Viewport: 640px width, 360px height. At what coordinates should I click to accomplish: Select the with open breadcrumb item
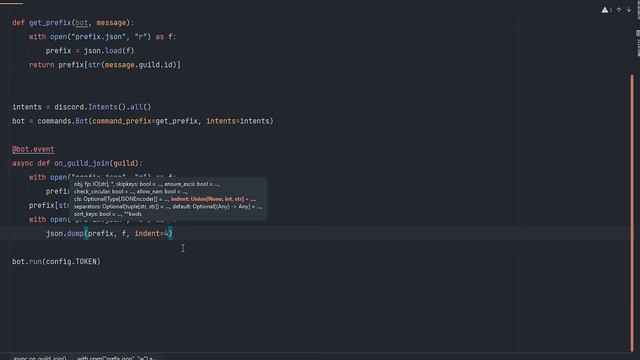117,358
